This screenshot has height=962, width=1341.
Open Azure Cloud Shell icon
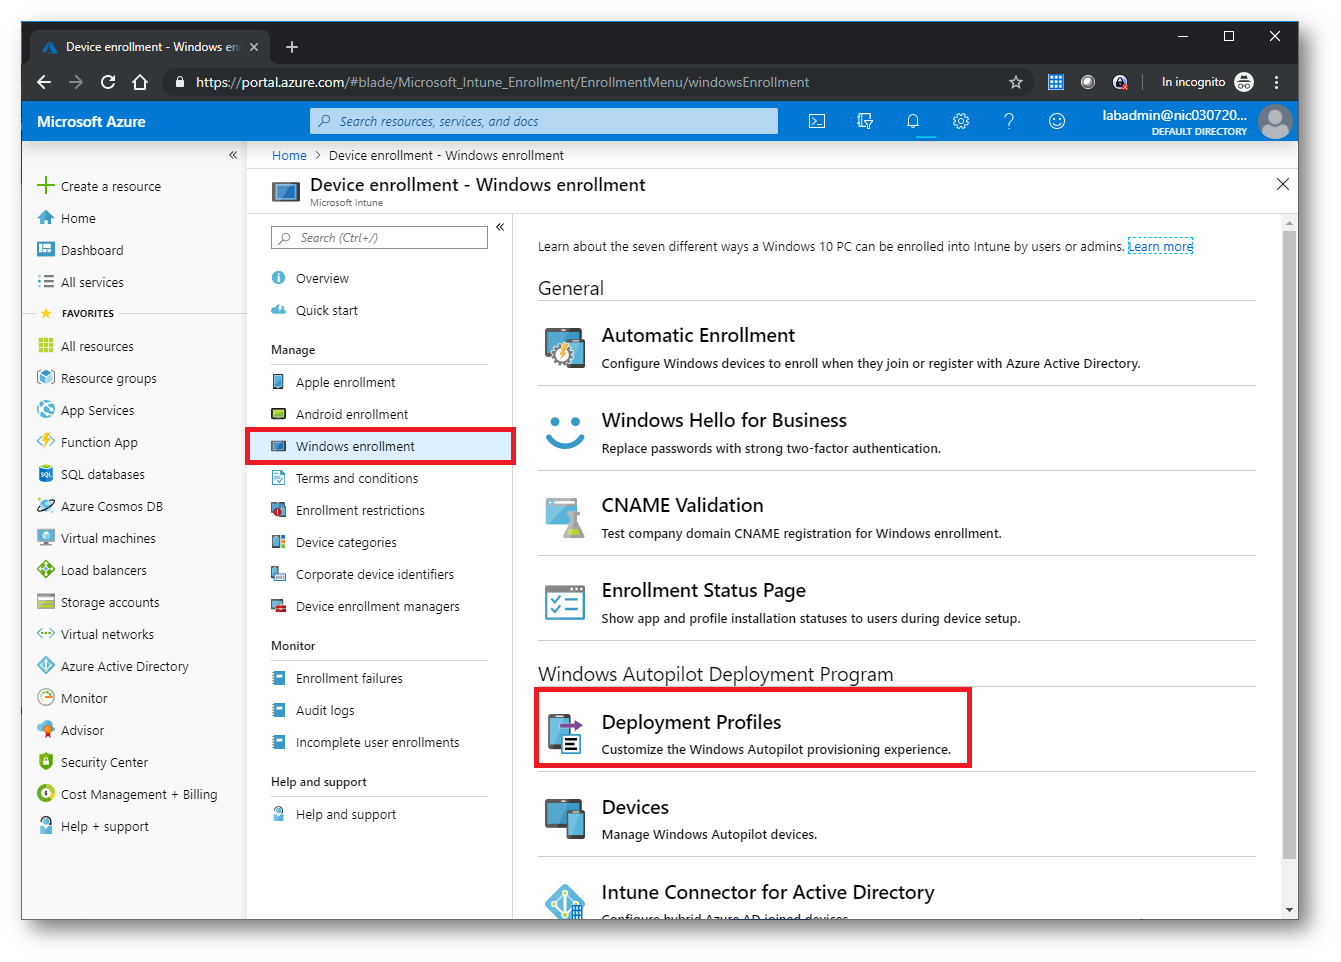817,121
